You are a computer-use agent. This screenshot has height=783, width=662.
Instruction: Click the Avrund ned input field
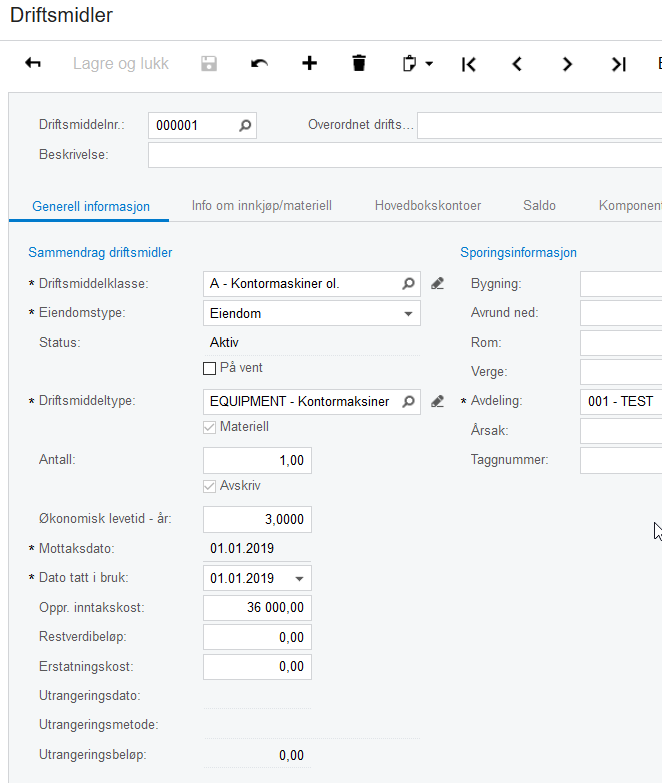[x=621, y=313]
